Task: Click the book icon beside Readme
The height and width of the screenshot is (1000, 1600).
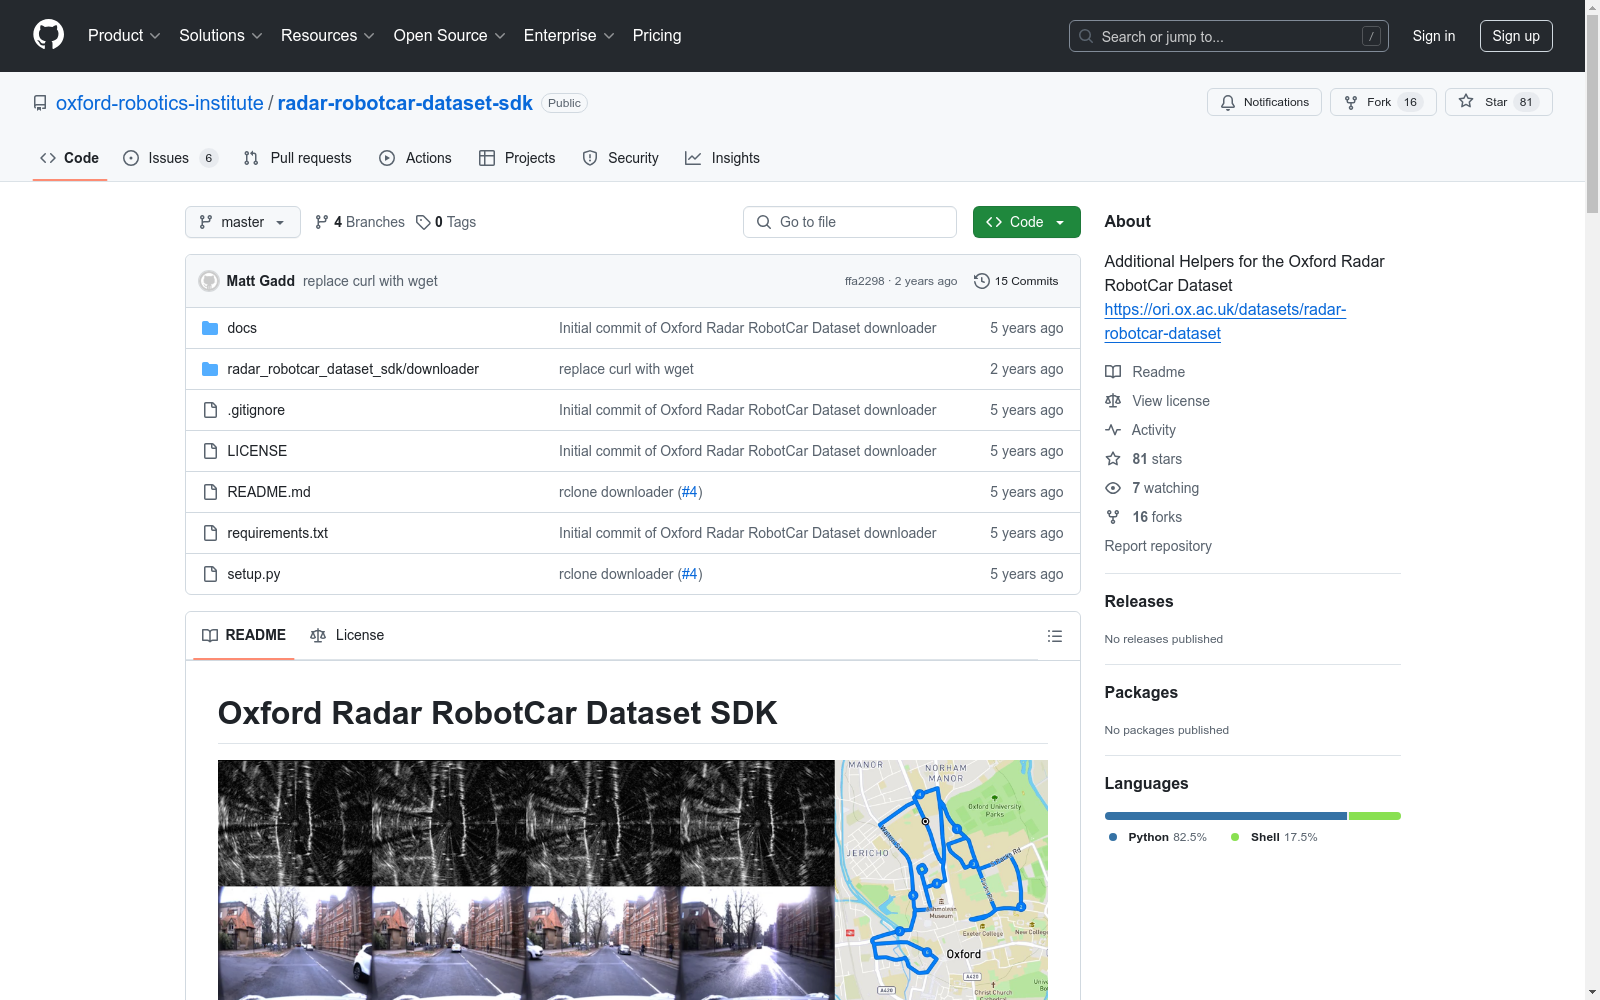Action: coord(1113,372)
